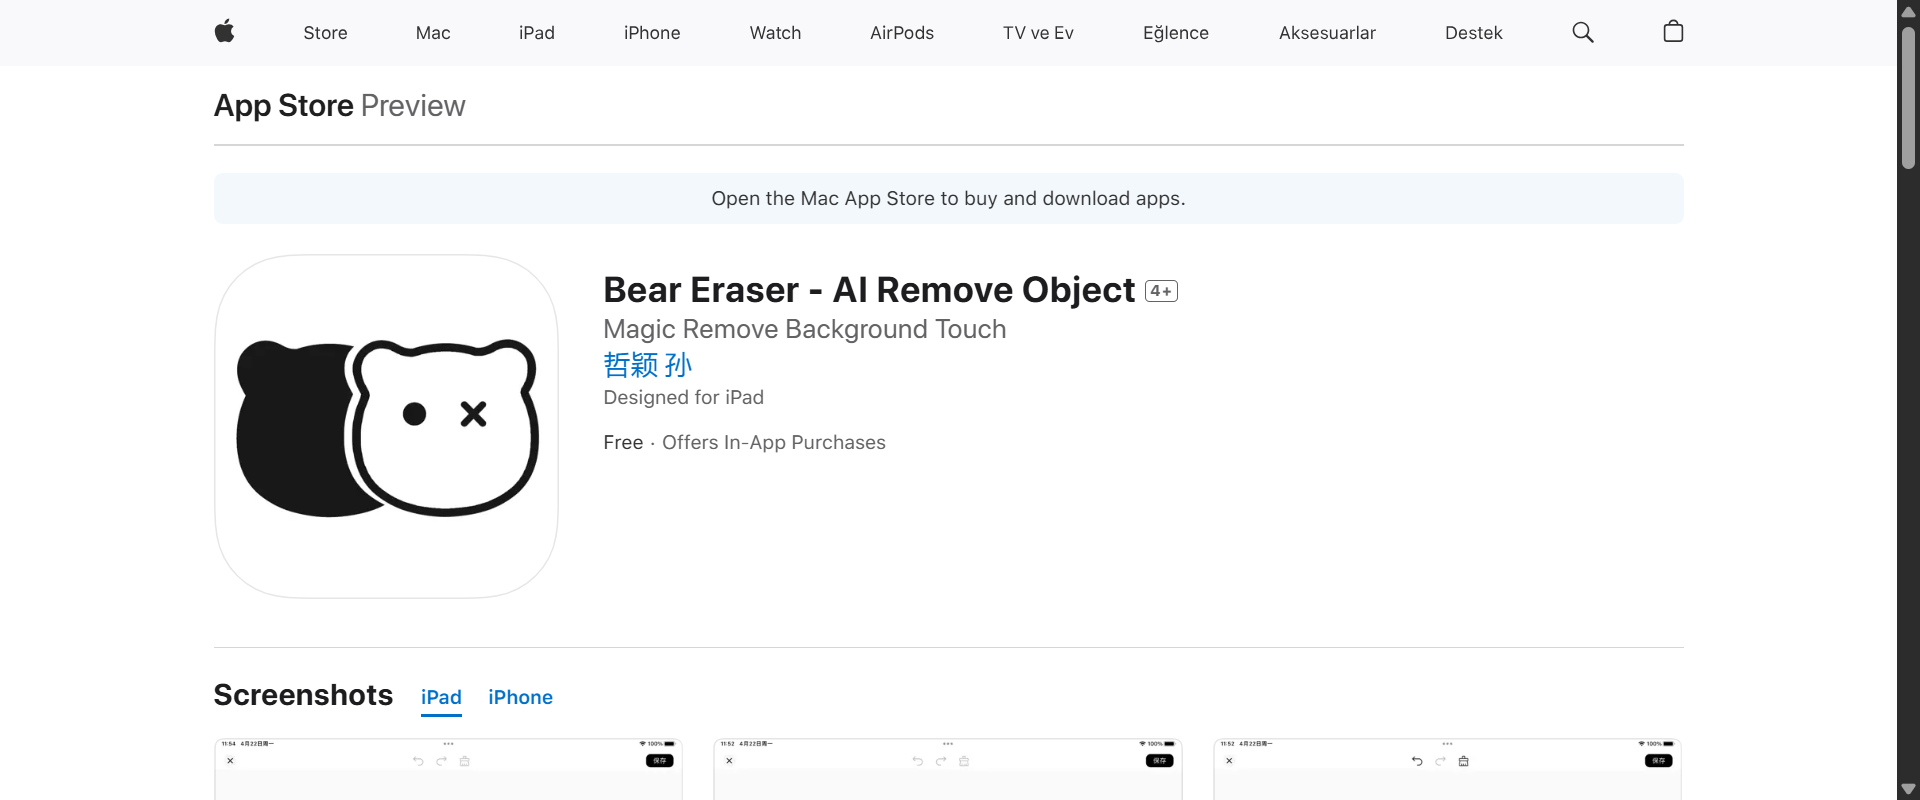Navigate to the iPhone section

tap(652, 32)
